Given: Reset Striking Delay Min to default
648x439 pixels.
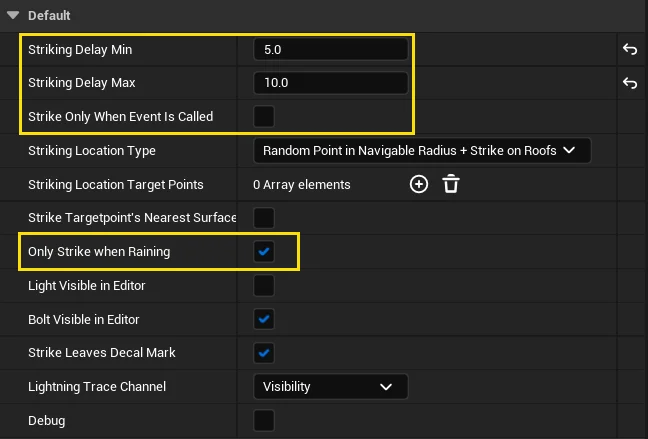Looking at the screenshot, I should point(630,49).
